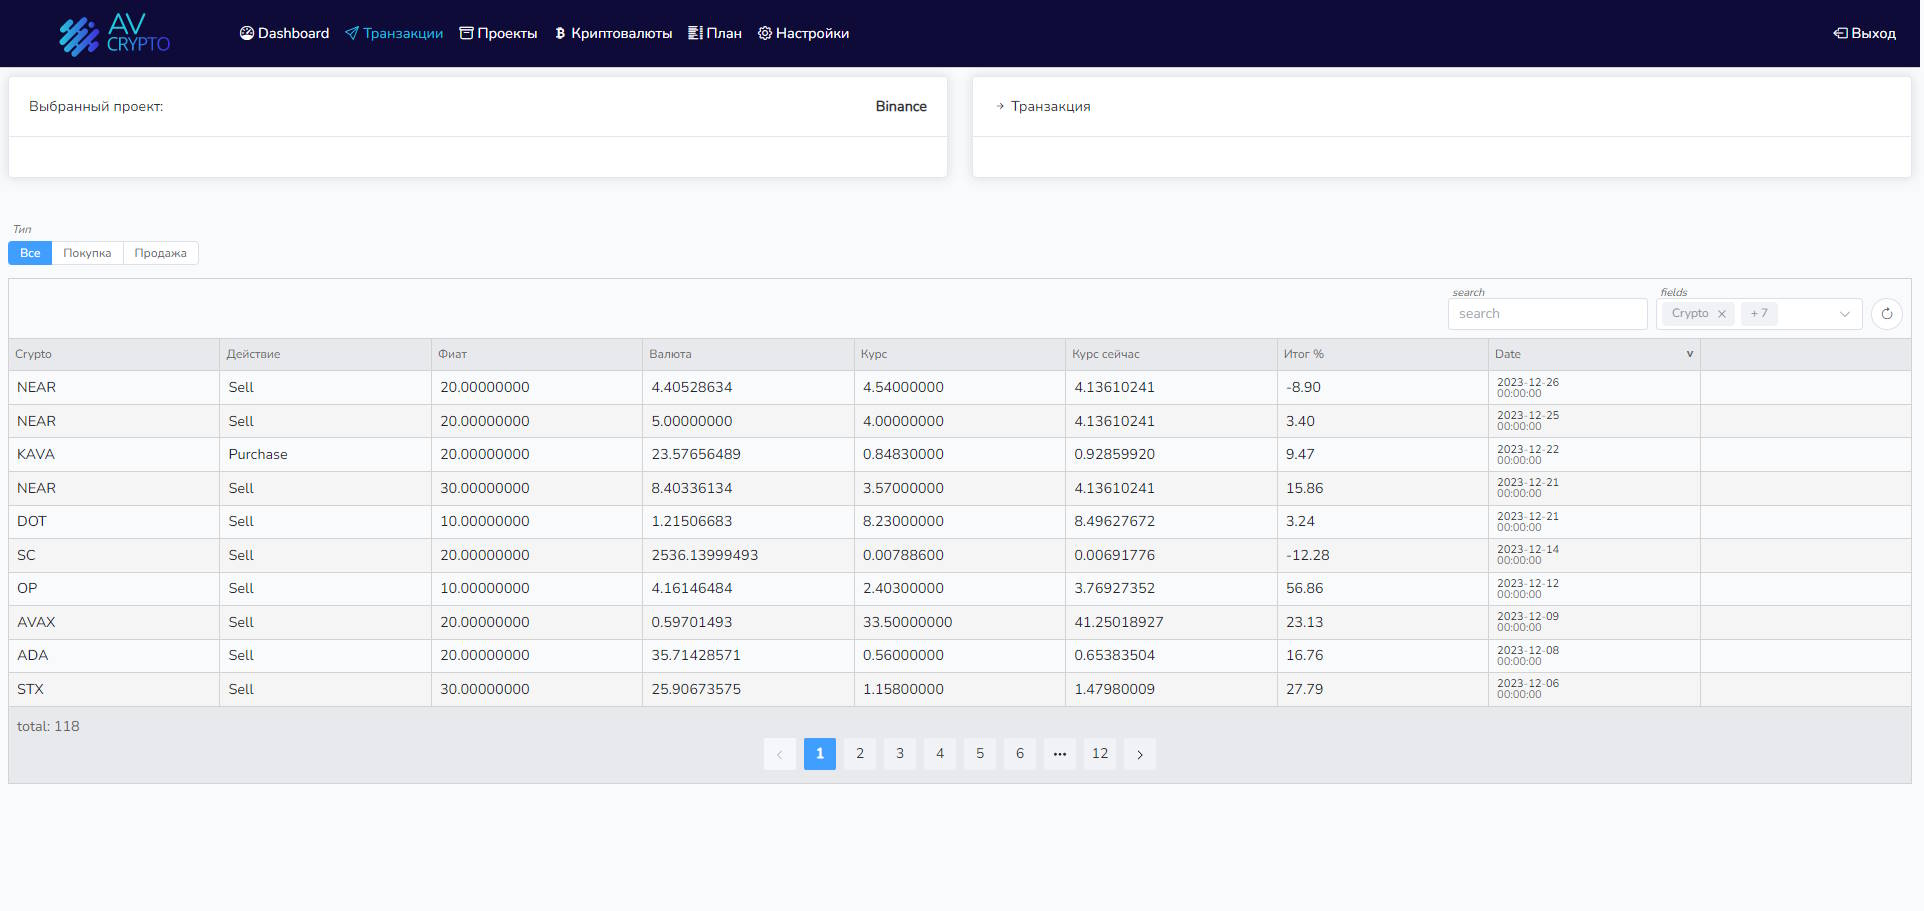Open page 12 of transactions
Screen dimensions: 1924x911
[x=1100, y=754]
